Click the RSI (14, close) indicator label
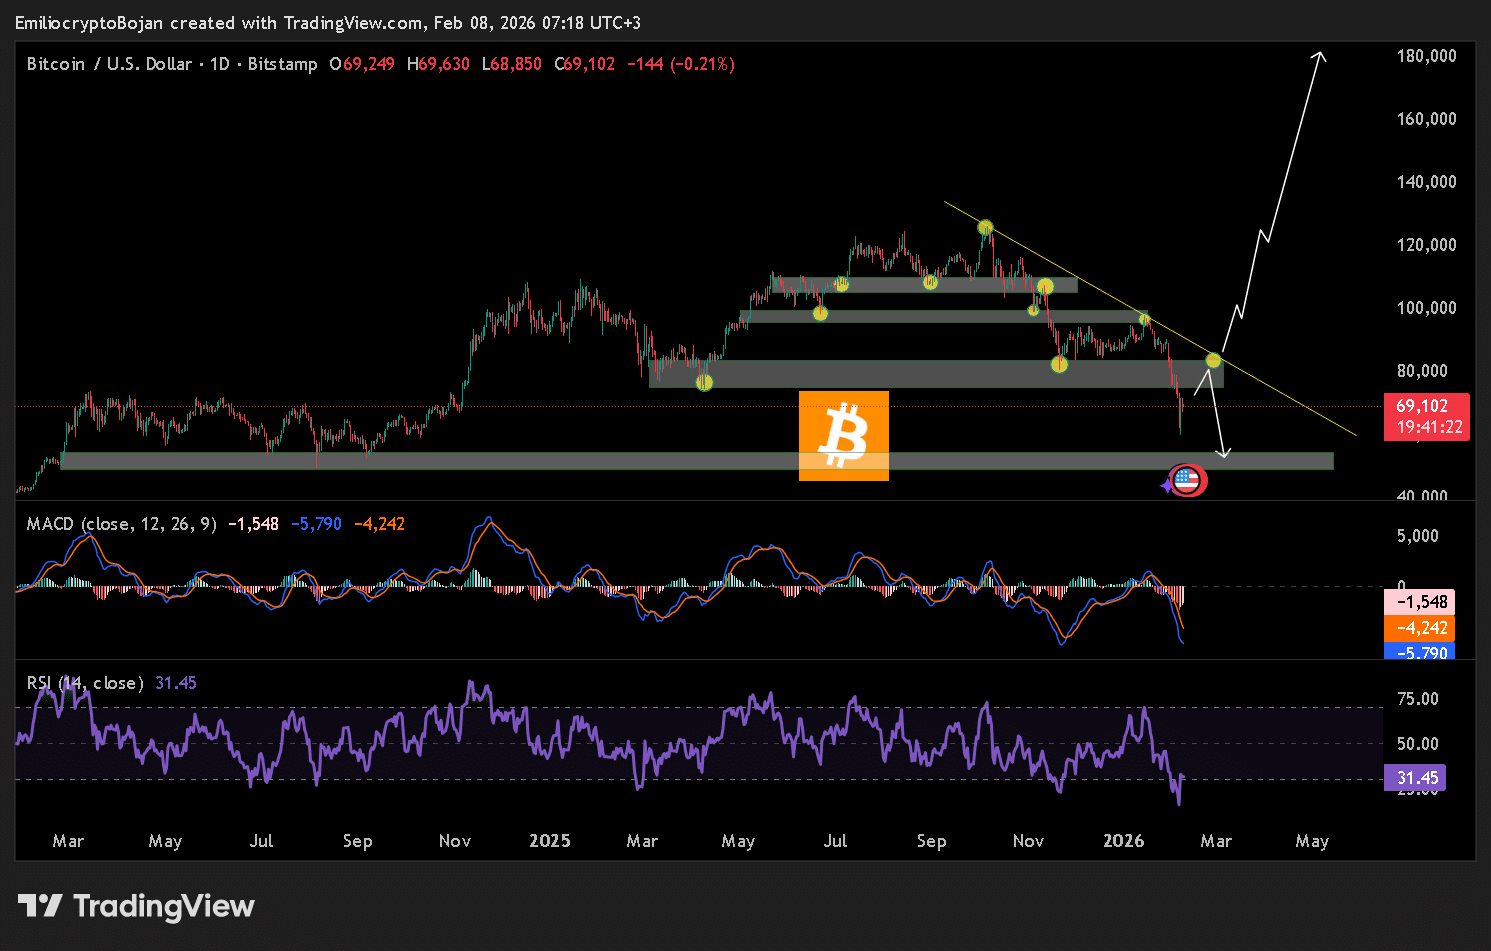This screenshot has width=1491, height=951. point(85,683)
